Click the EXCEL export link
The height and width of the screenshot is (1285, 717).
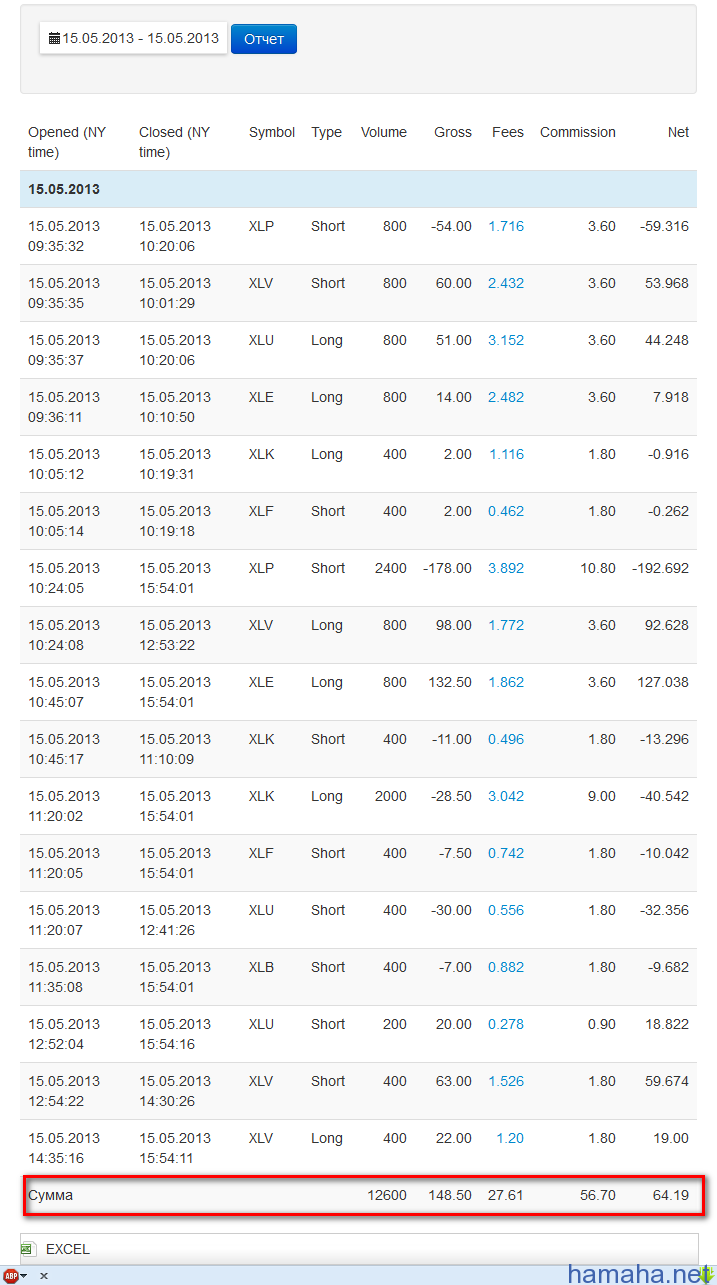pos(68,1249)
